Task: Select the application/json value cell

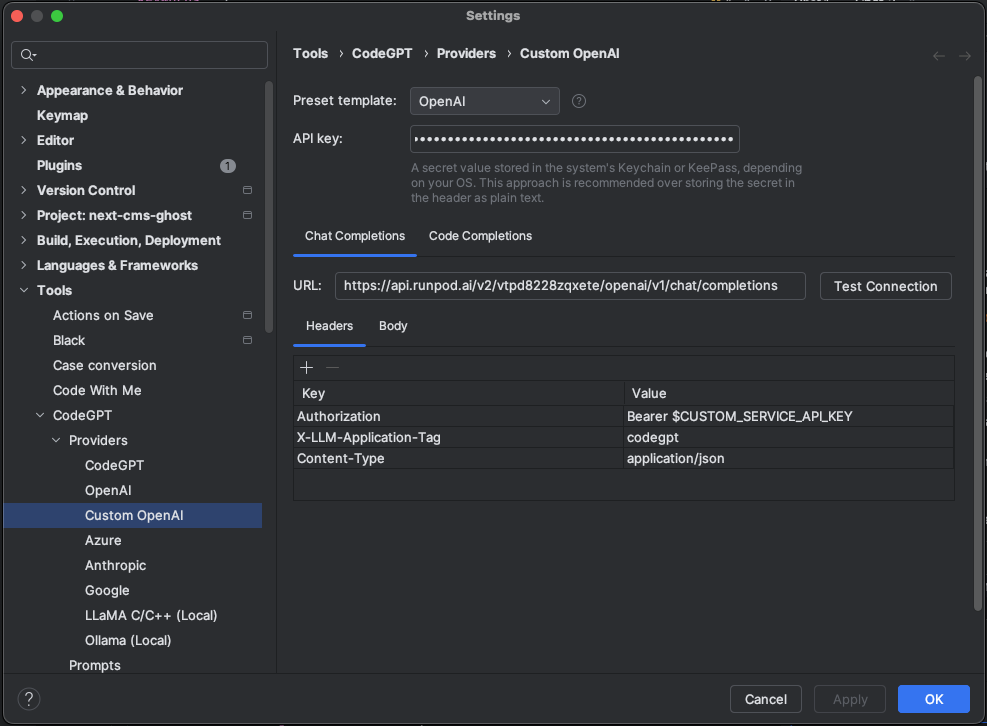Action: [x=789, y=458]
